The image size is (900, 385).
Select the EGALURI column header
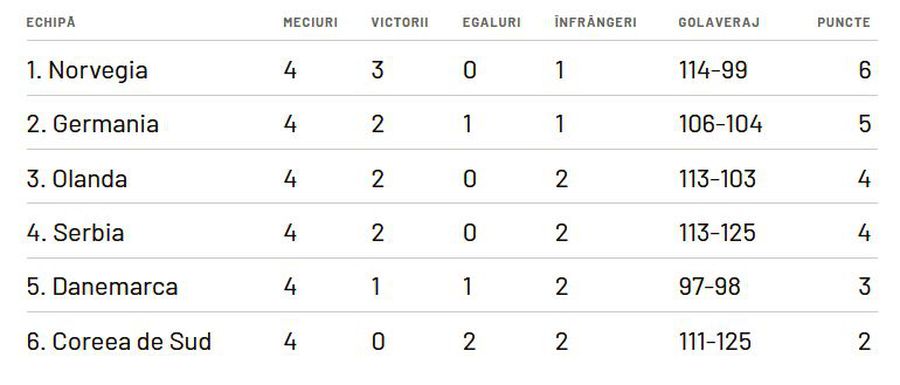coord(491,22)
